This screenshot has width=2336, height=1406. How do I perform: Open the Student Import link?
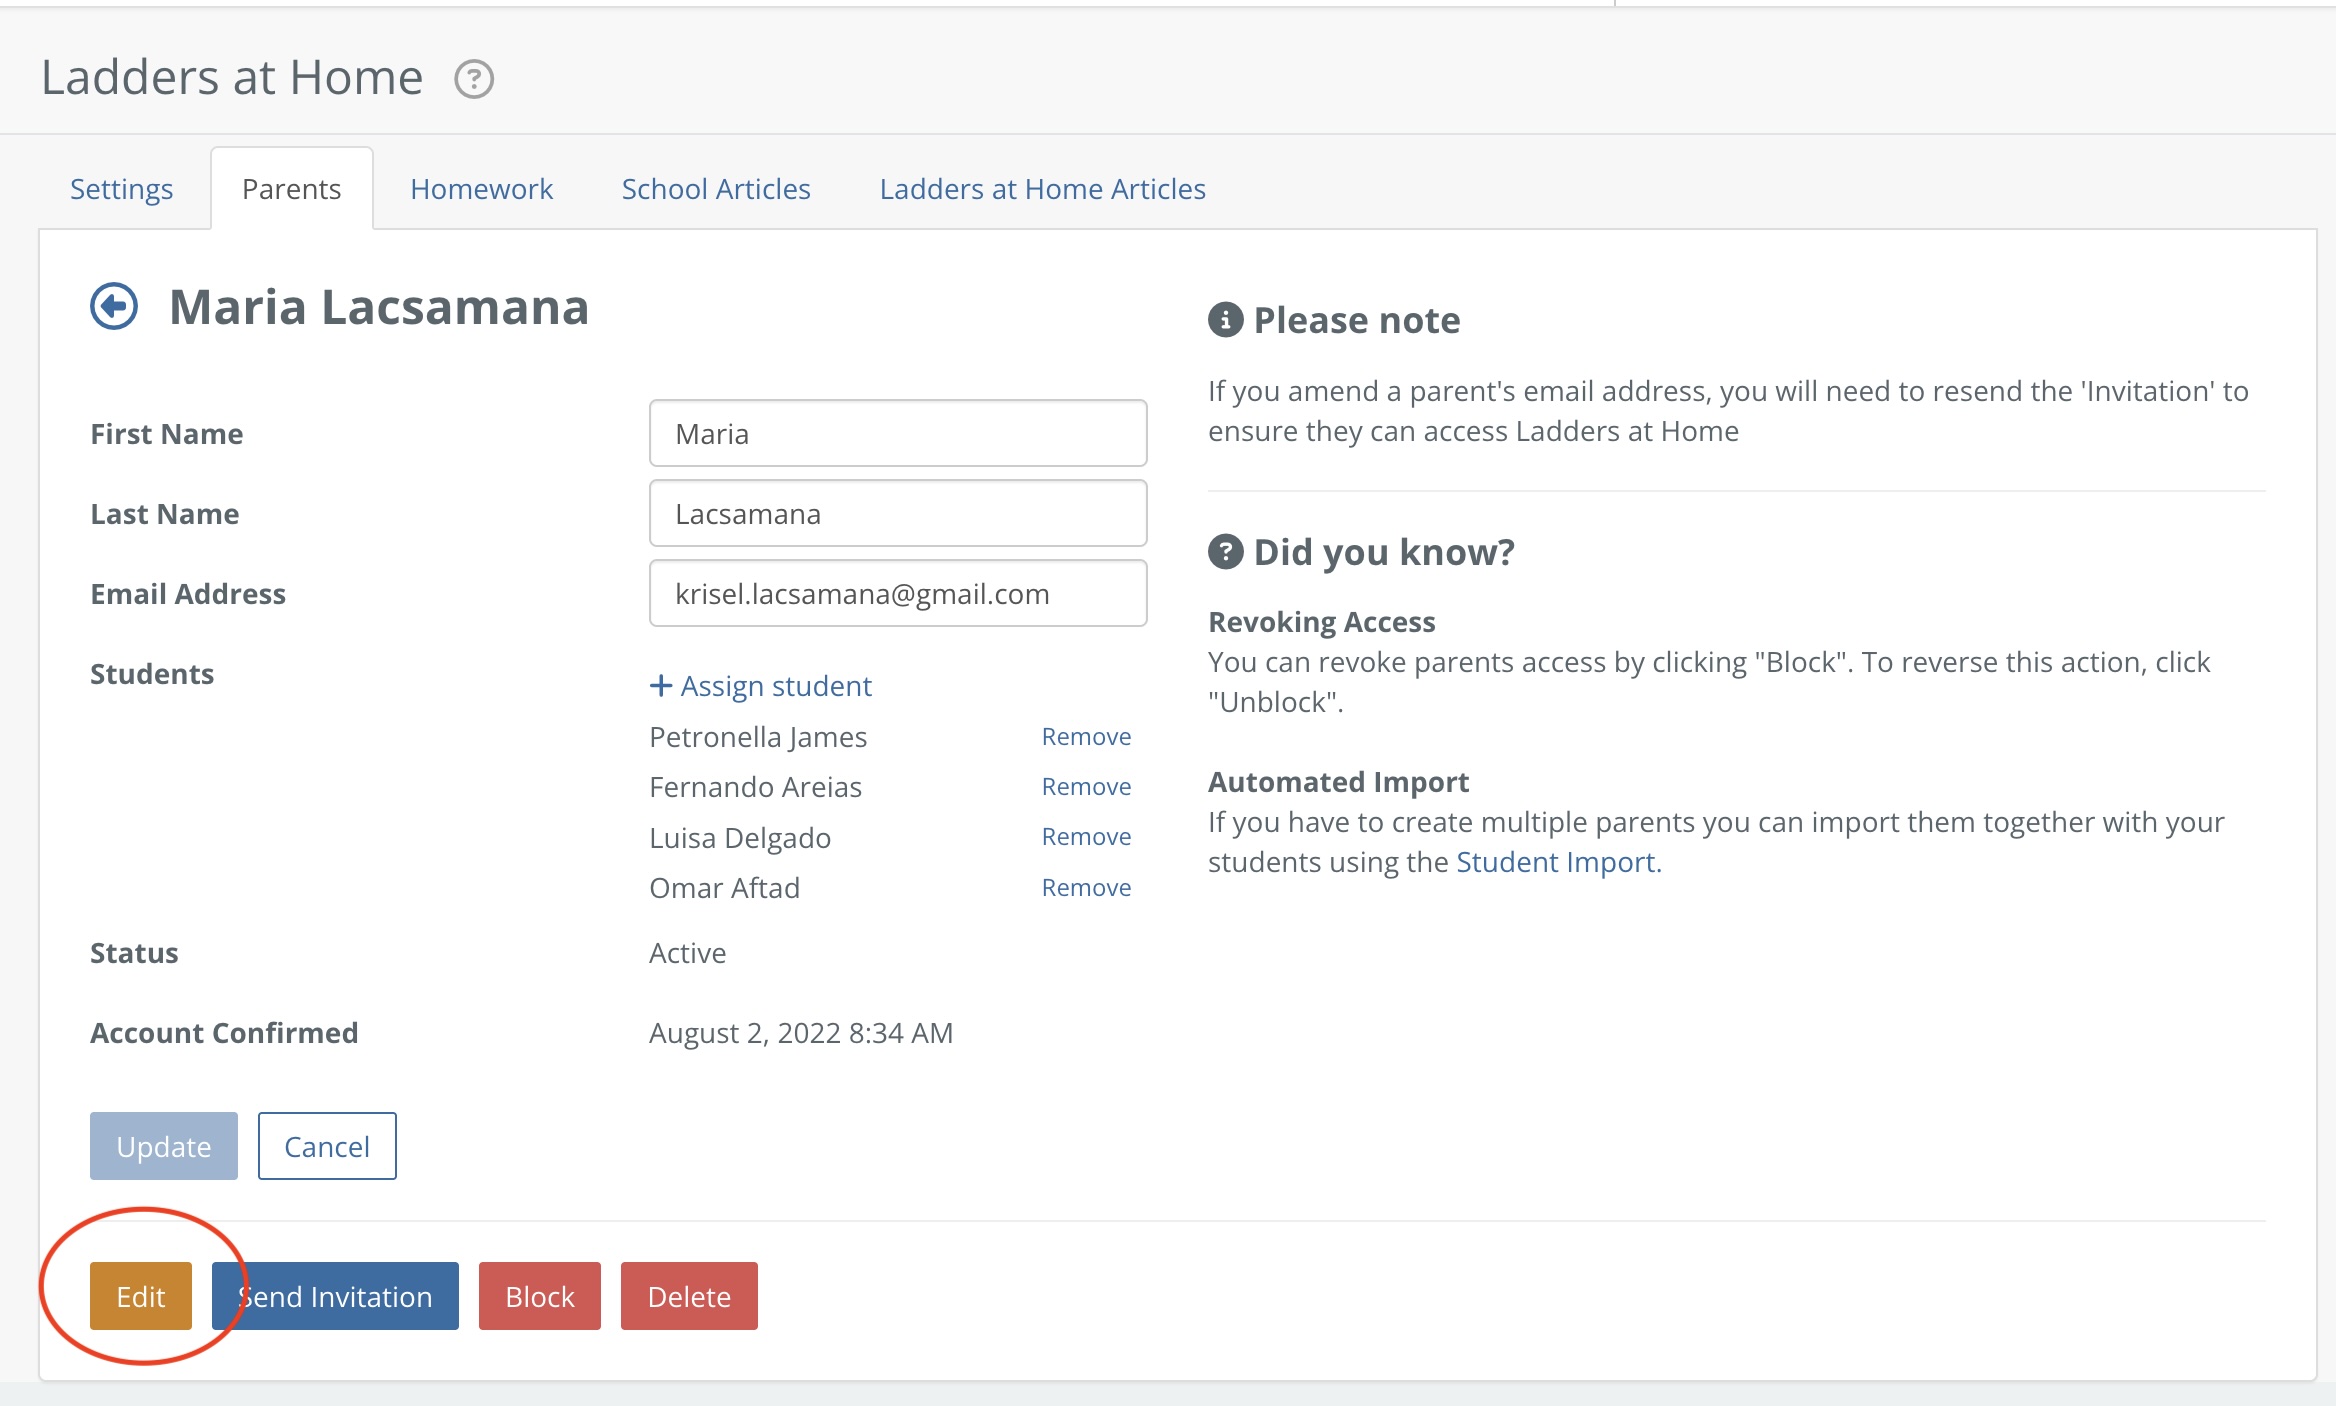[x=1555, y=862]
